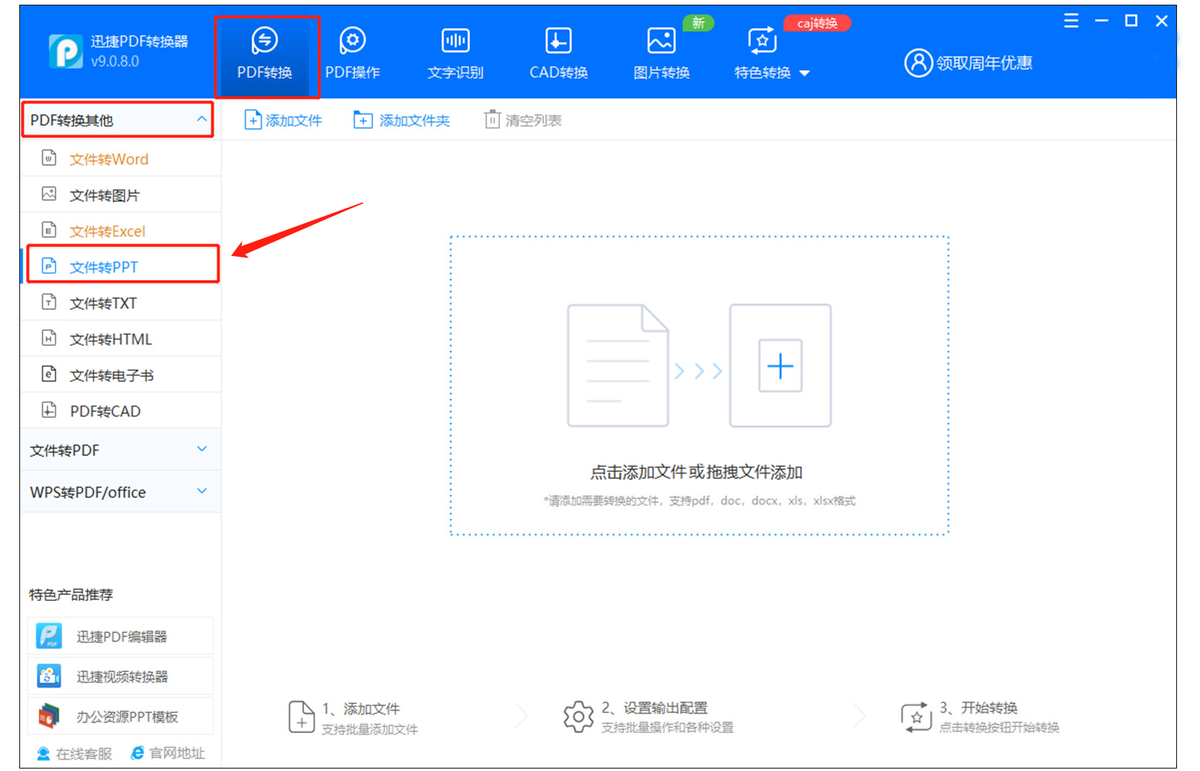The image size is (1200, 771).
Task: Click the 添加文件 plus icon
Action: point(253,120)
